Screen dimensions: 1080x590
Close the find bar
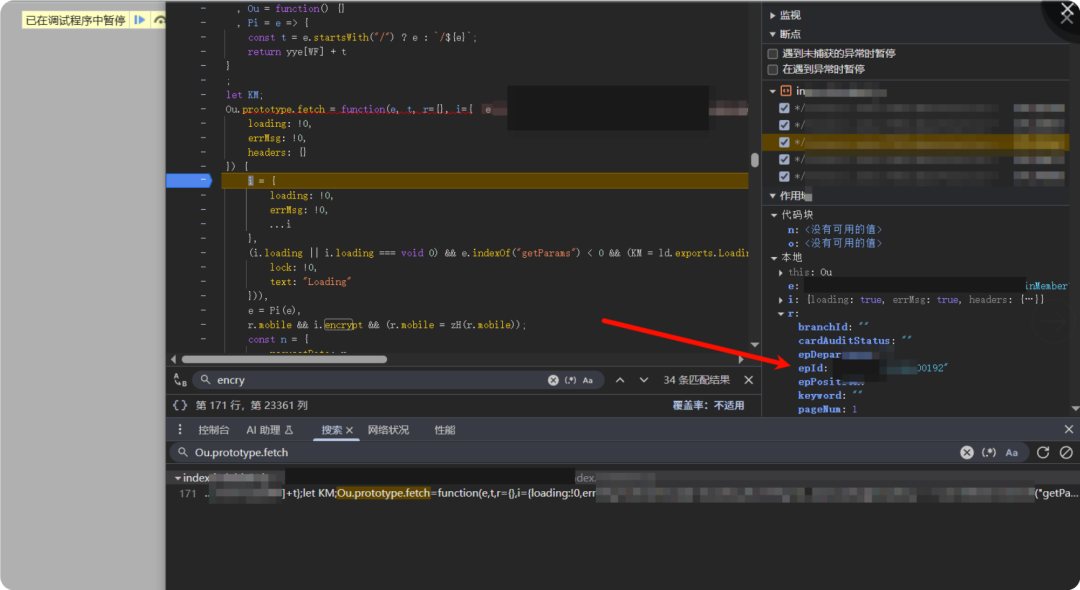749,380
